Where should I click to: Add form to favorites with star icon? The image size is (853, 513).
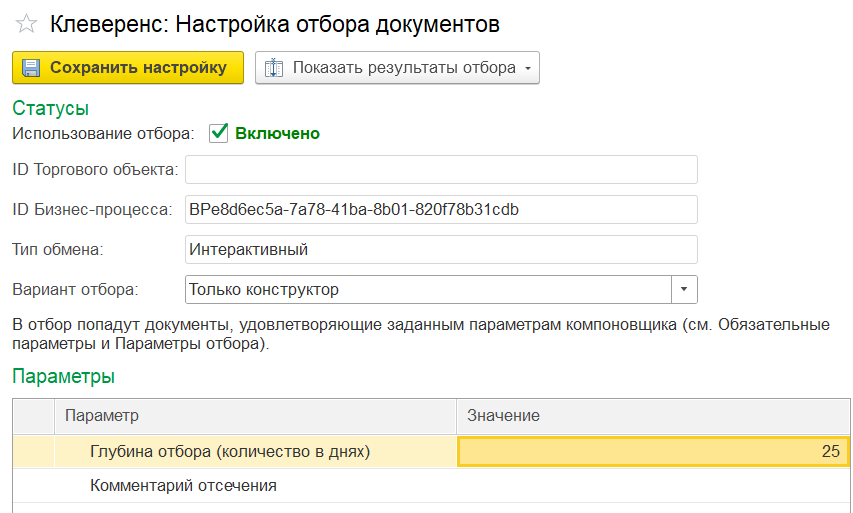pyautogui.click(x=26, y=24)
